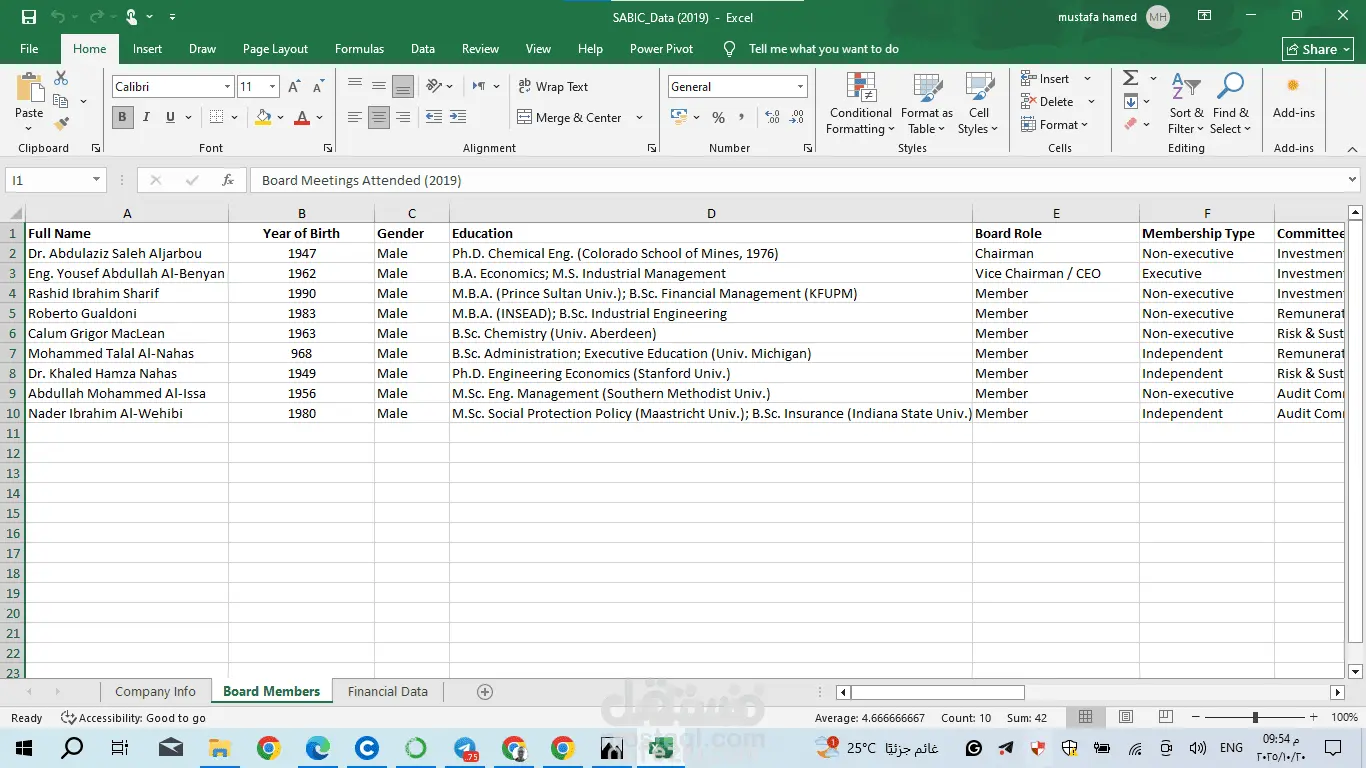Switch to Page Layout view in status bar
The height and width of the screenshot is (768, 1366).
tap(1126, 717)
